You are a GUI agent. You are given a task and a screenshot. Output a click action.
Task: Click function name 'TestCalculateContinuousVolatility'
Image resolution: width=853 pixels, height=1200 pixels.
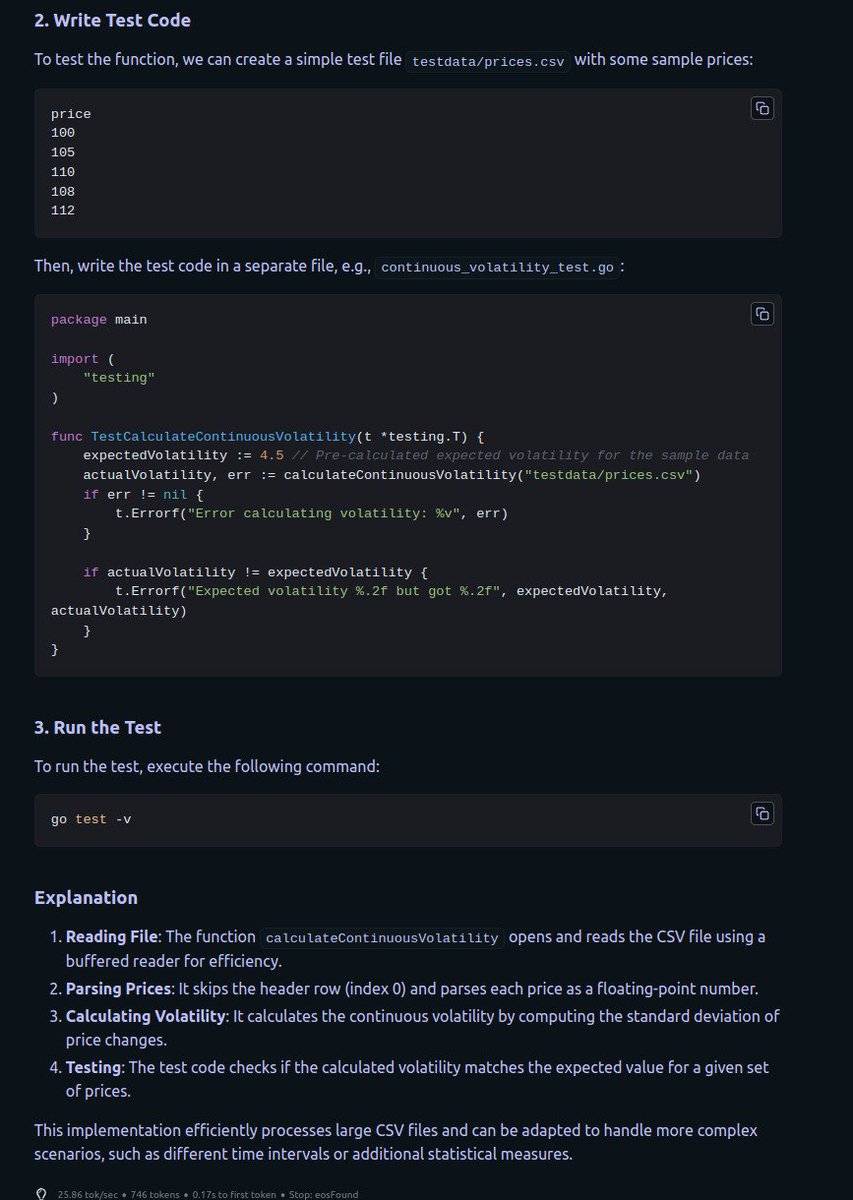[224, 436]
